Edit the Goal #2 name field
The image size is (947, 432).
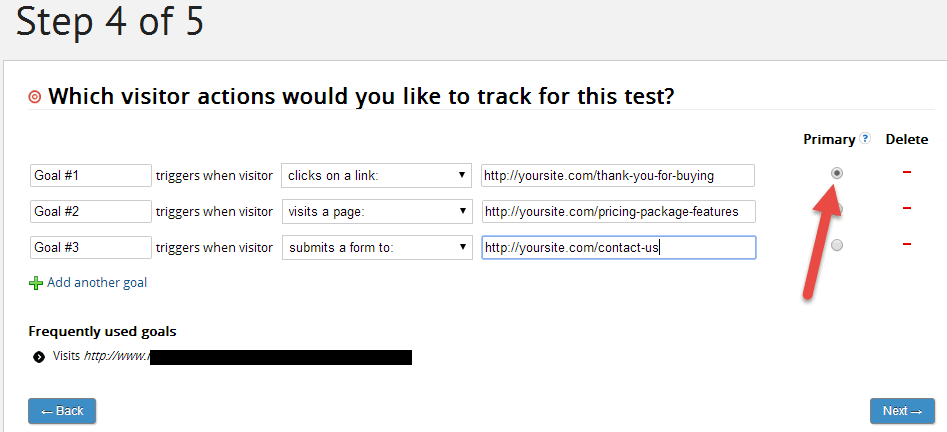(90, 211)
